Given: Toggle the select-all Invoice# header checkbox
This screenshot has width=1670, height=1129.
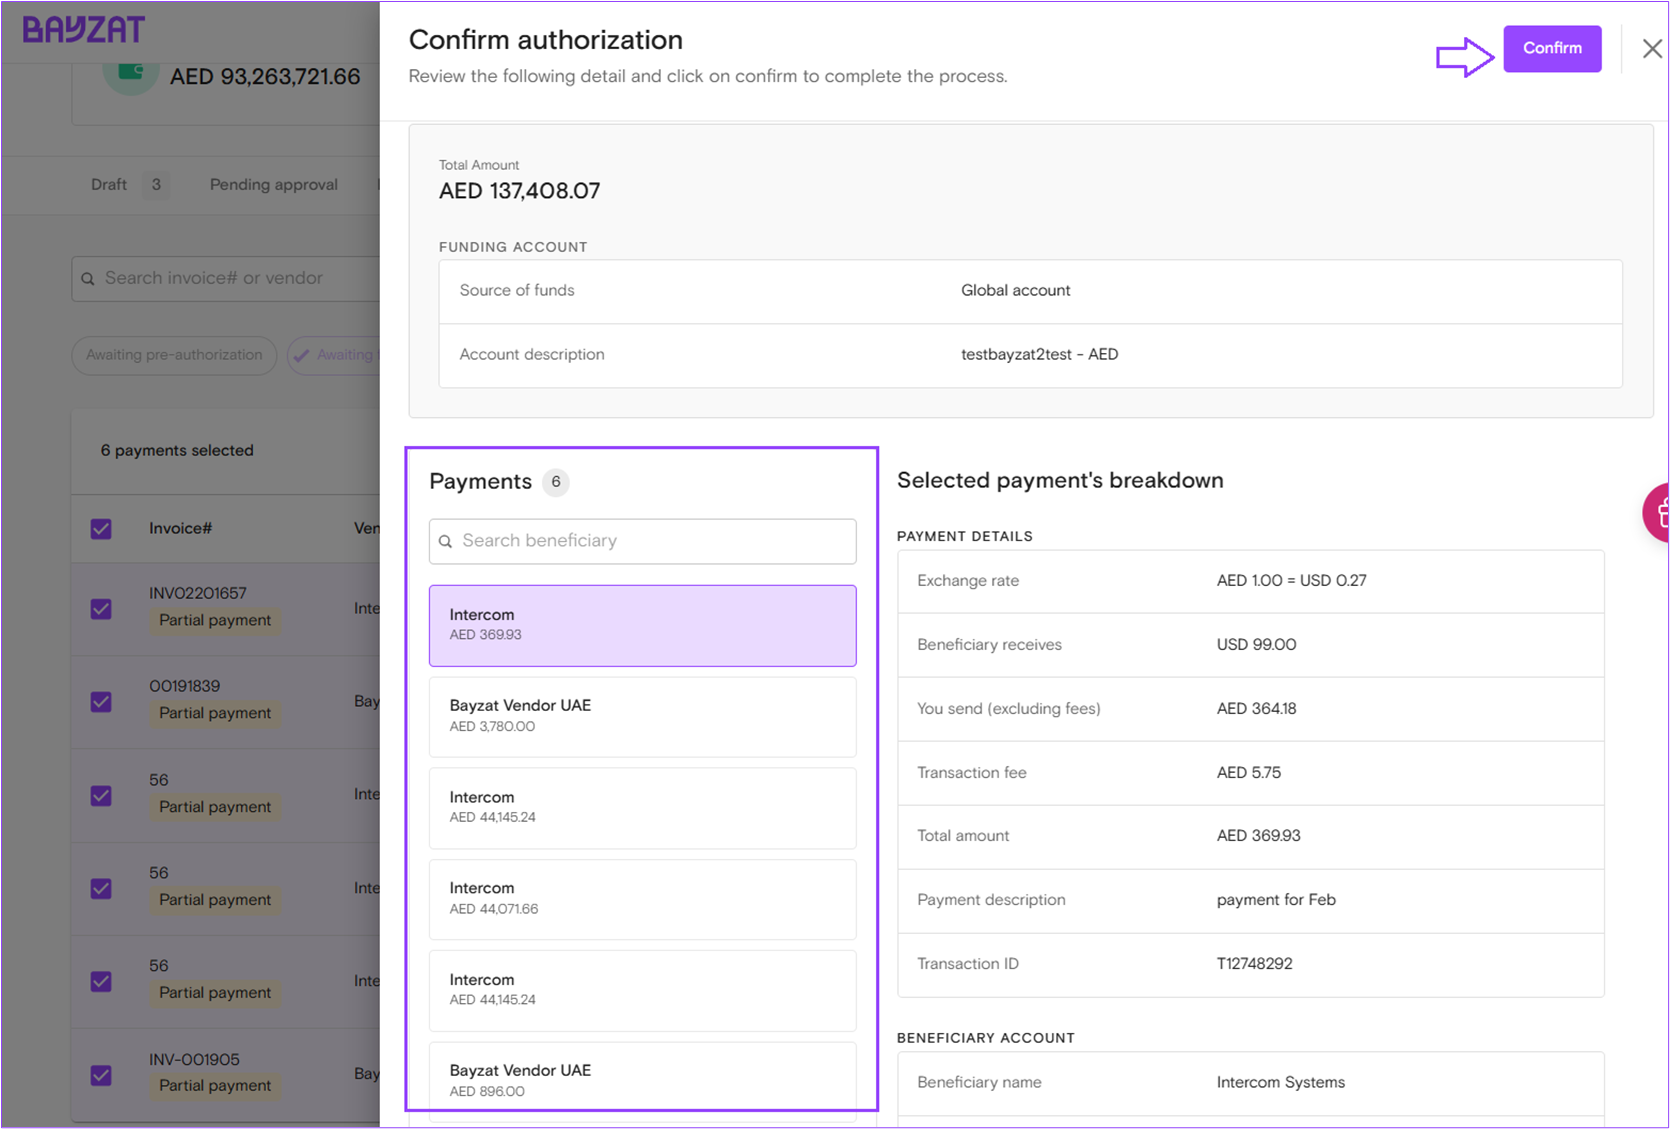Looking at the screenshot, I should [x=101, y=529].
